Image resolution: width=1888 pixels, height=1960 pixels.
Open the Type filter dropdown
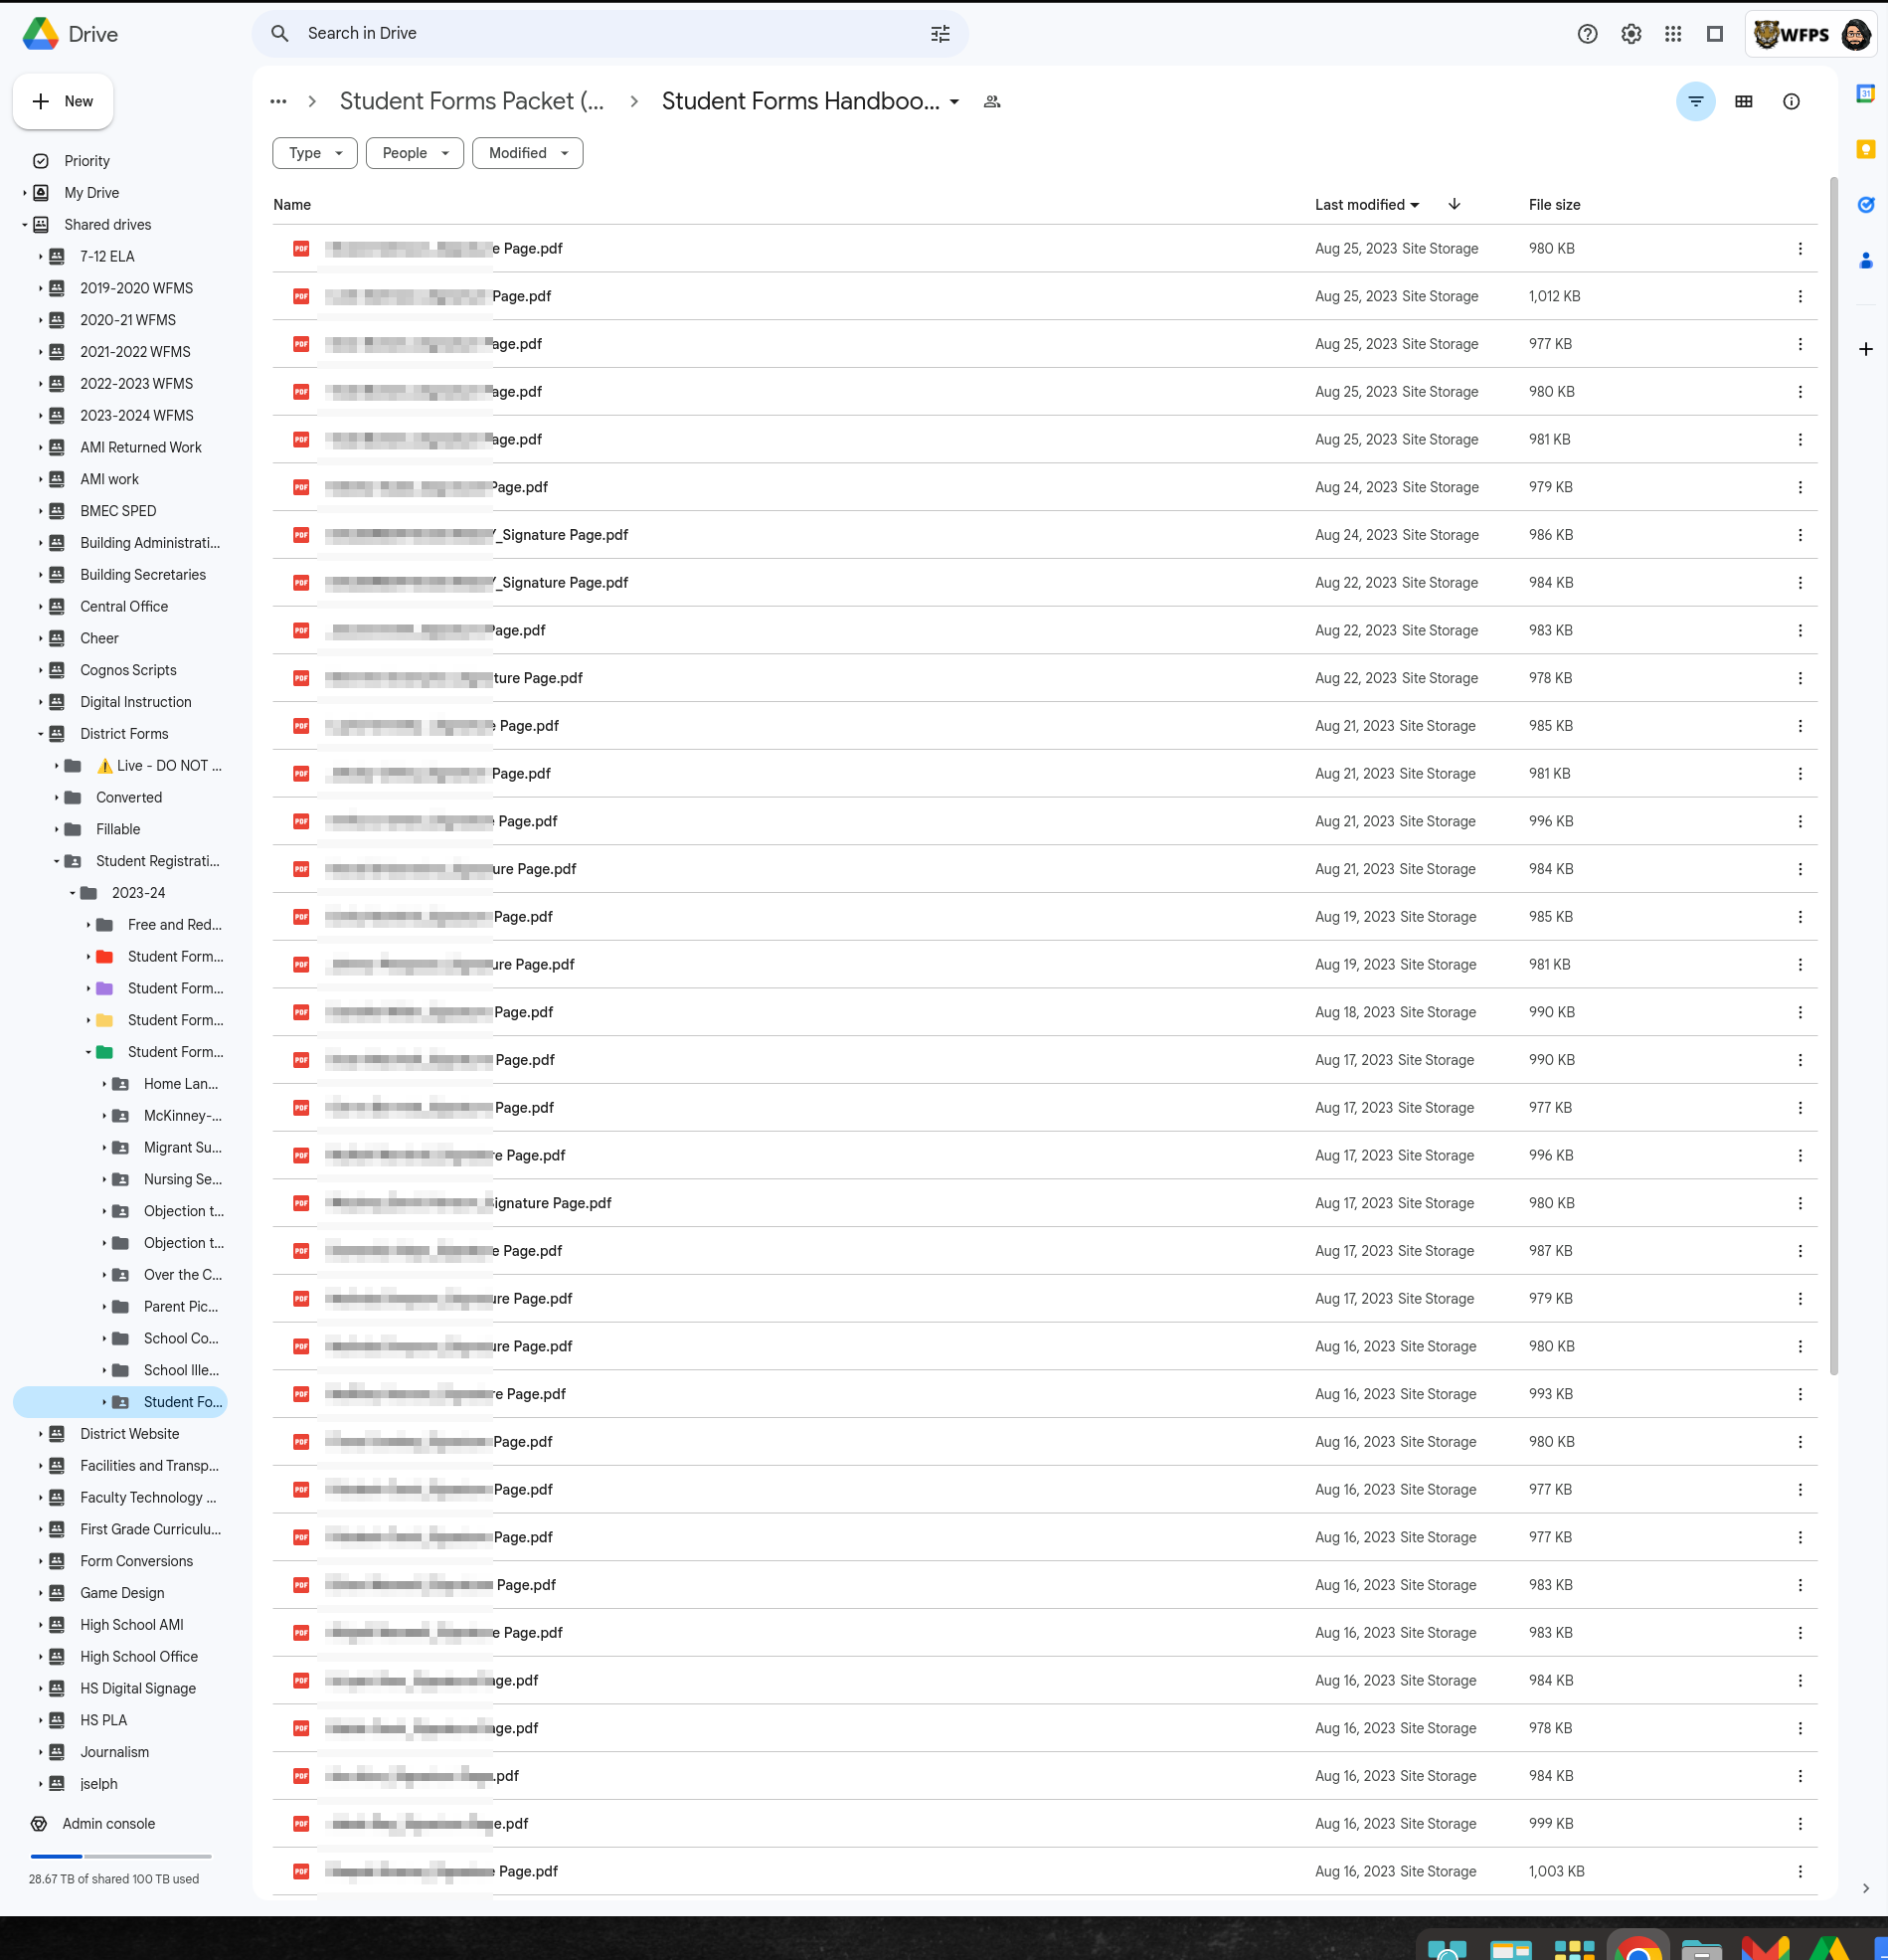pos(315,153)
